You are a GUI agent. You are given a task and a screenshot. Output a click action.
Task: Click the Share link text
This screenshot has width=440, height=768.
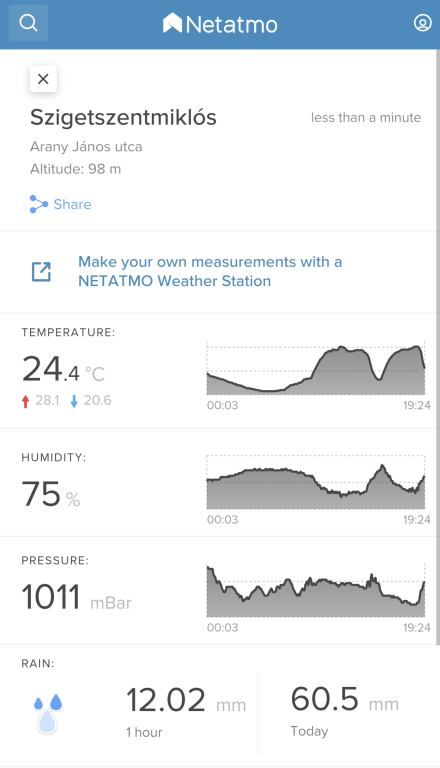[72, 204]
